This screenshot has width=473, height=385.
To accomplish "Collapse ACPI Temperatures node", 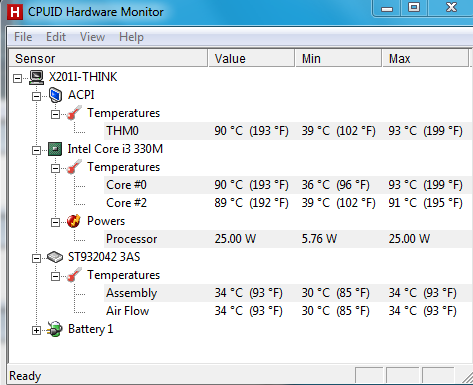I will [x=55, y=115].
